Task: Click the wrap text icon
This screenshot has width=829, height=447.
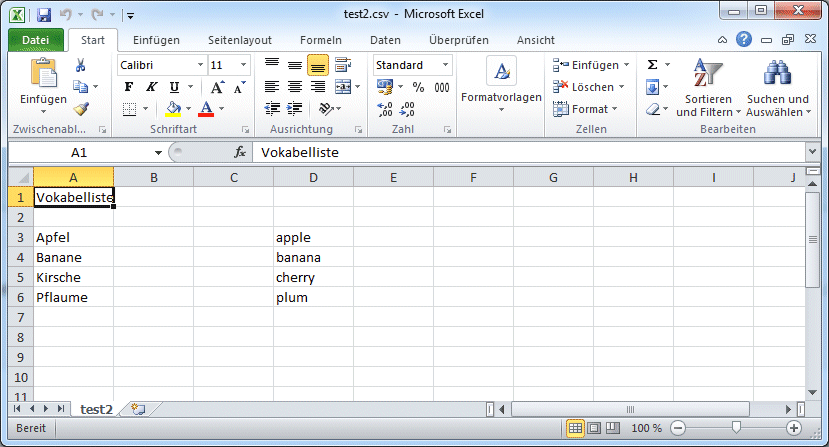Action: [x=343, y=65]
